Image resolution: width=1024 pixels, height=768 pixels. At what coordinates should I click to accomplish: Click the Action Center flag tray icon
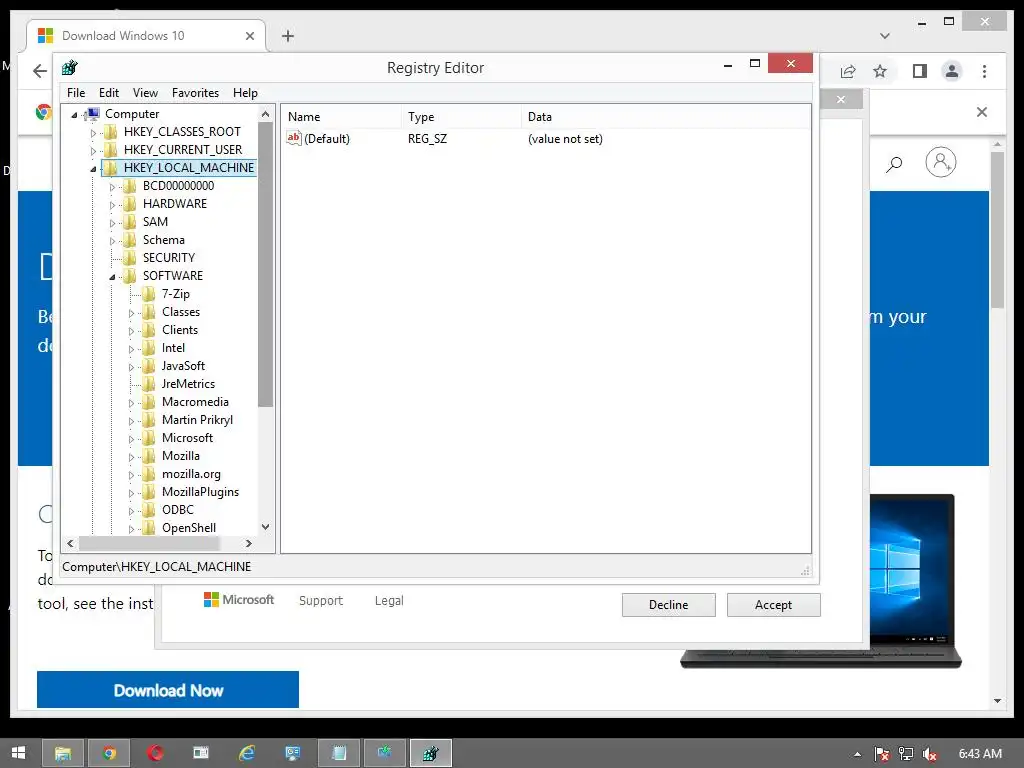coord(882,754)
